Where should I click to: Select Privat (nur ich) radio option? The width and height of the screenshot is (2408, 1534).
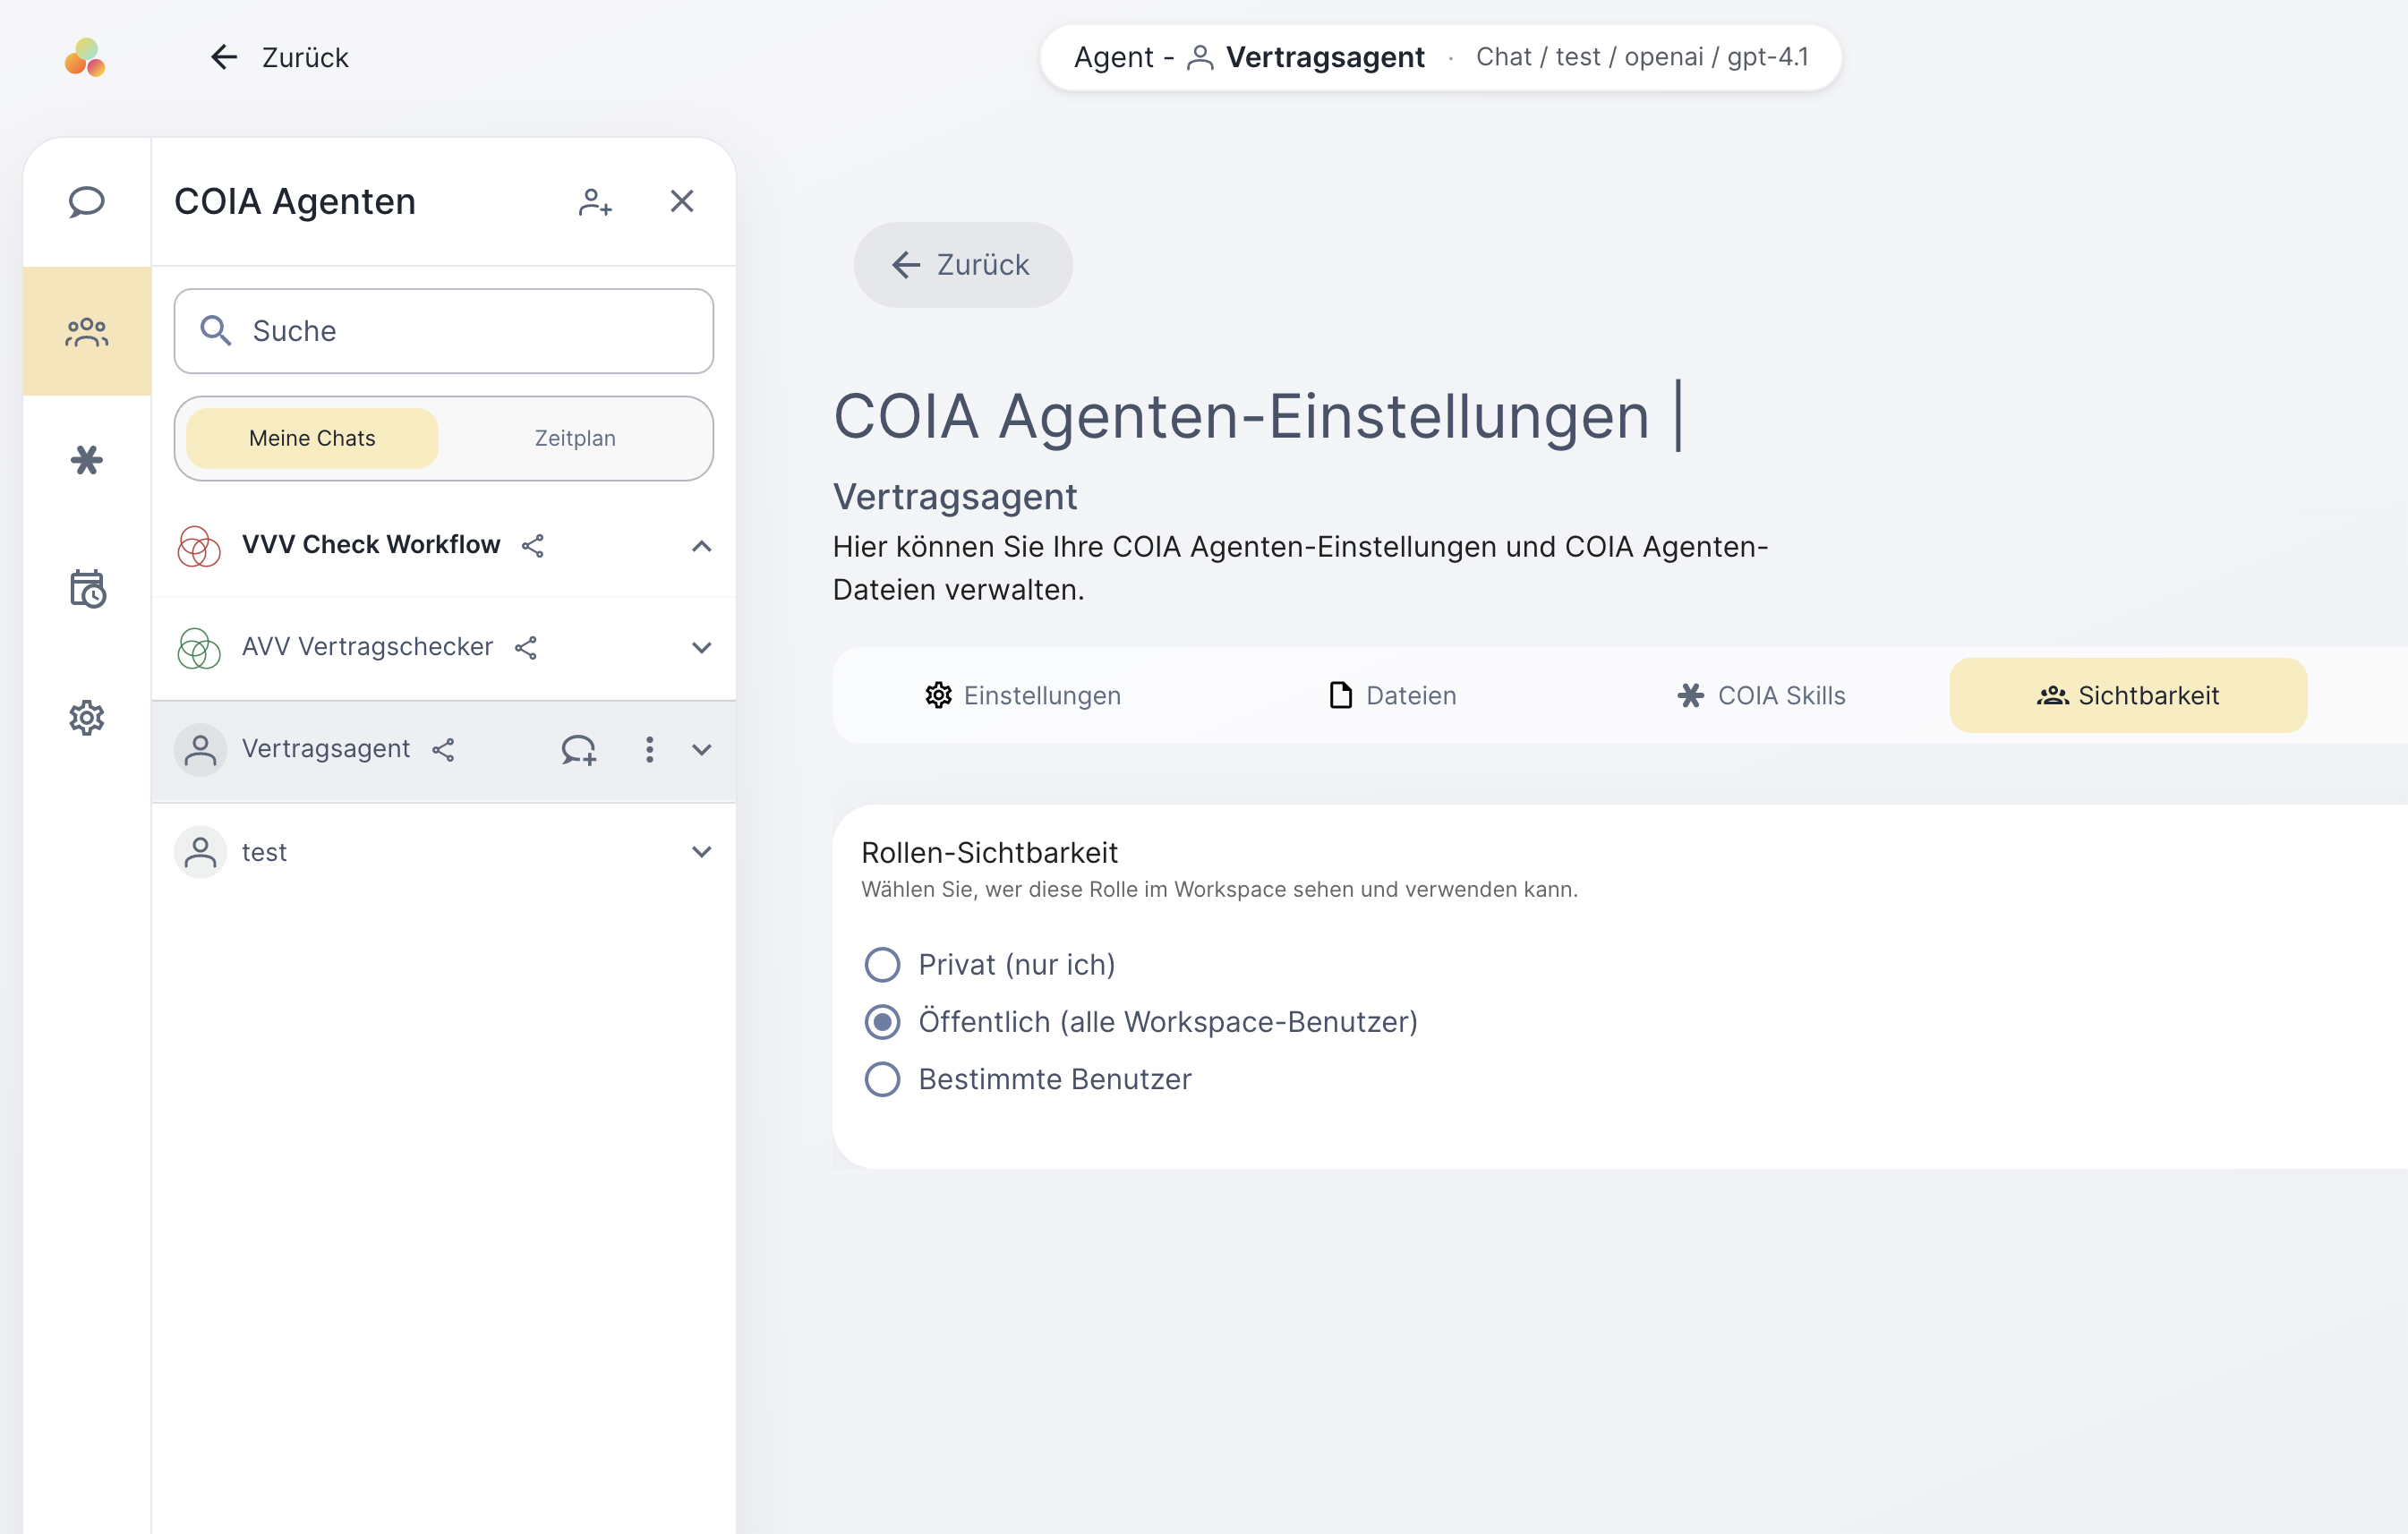click(x=882, y=965)
